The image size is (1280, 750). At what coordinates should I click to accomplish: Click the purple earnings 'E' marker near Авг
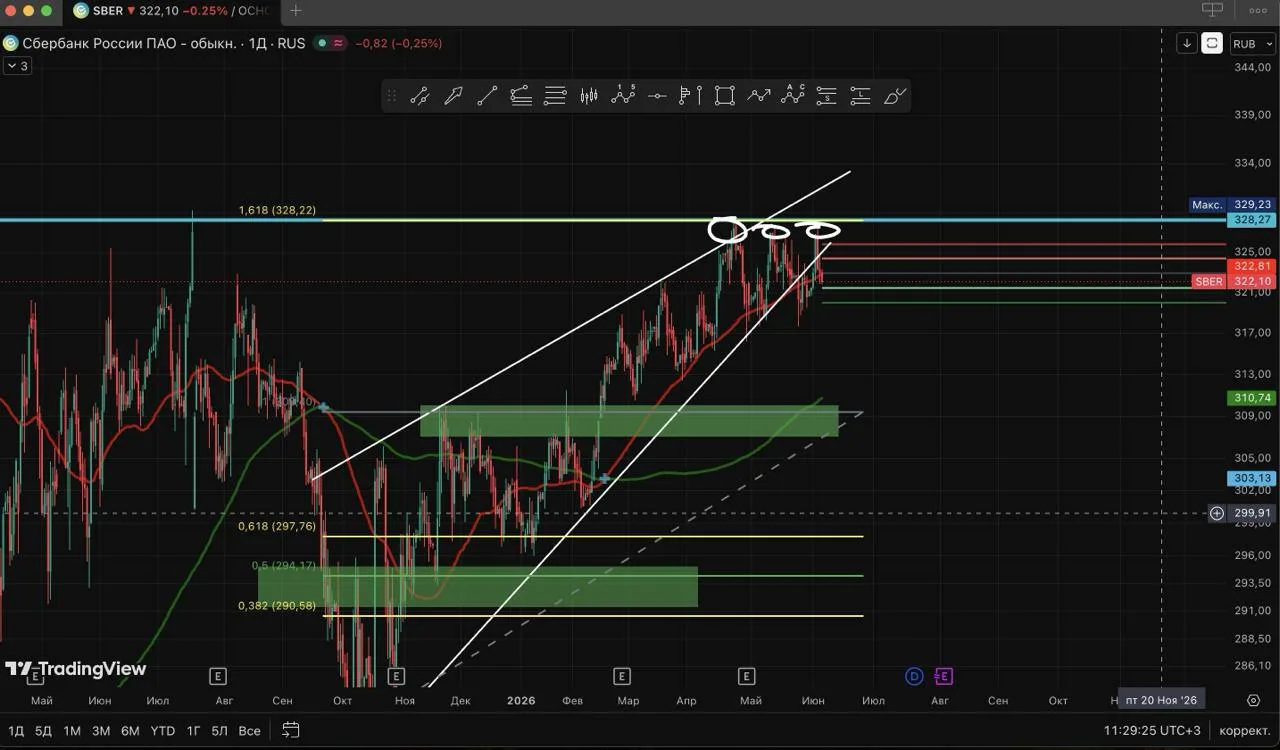[x=943, y=677]
